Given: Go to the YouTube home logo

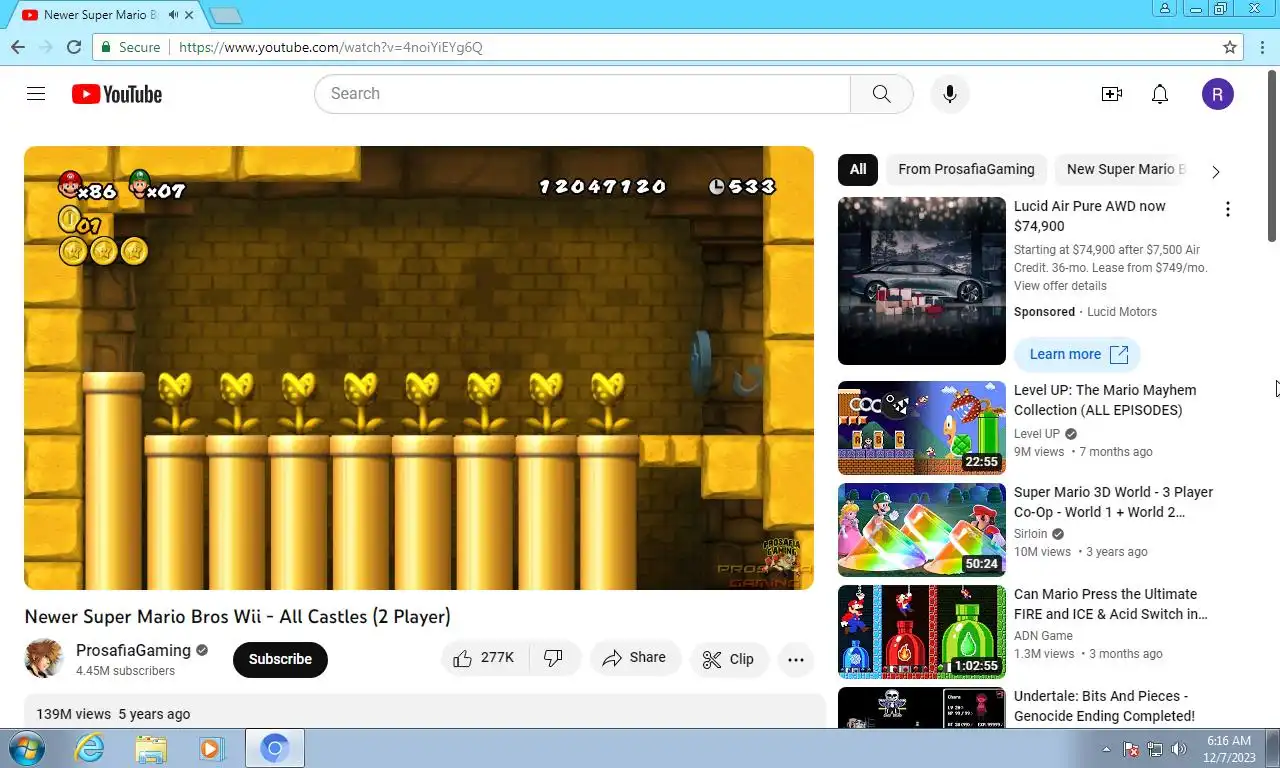Looking at the screenshot, I should point(117,94).
